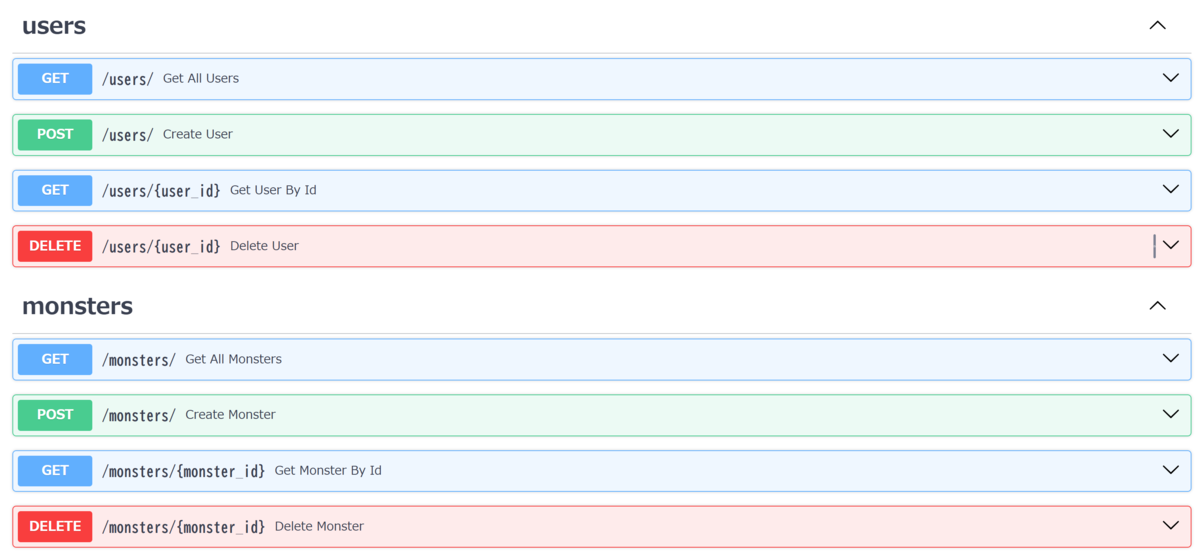Collapse the users section with its caret
Viewport: 1200px width, 555px height.
(1157, 25)
